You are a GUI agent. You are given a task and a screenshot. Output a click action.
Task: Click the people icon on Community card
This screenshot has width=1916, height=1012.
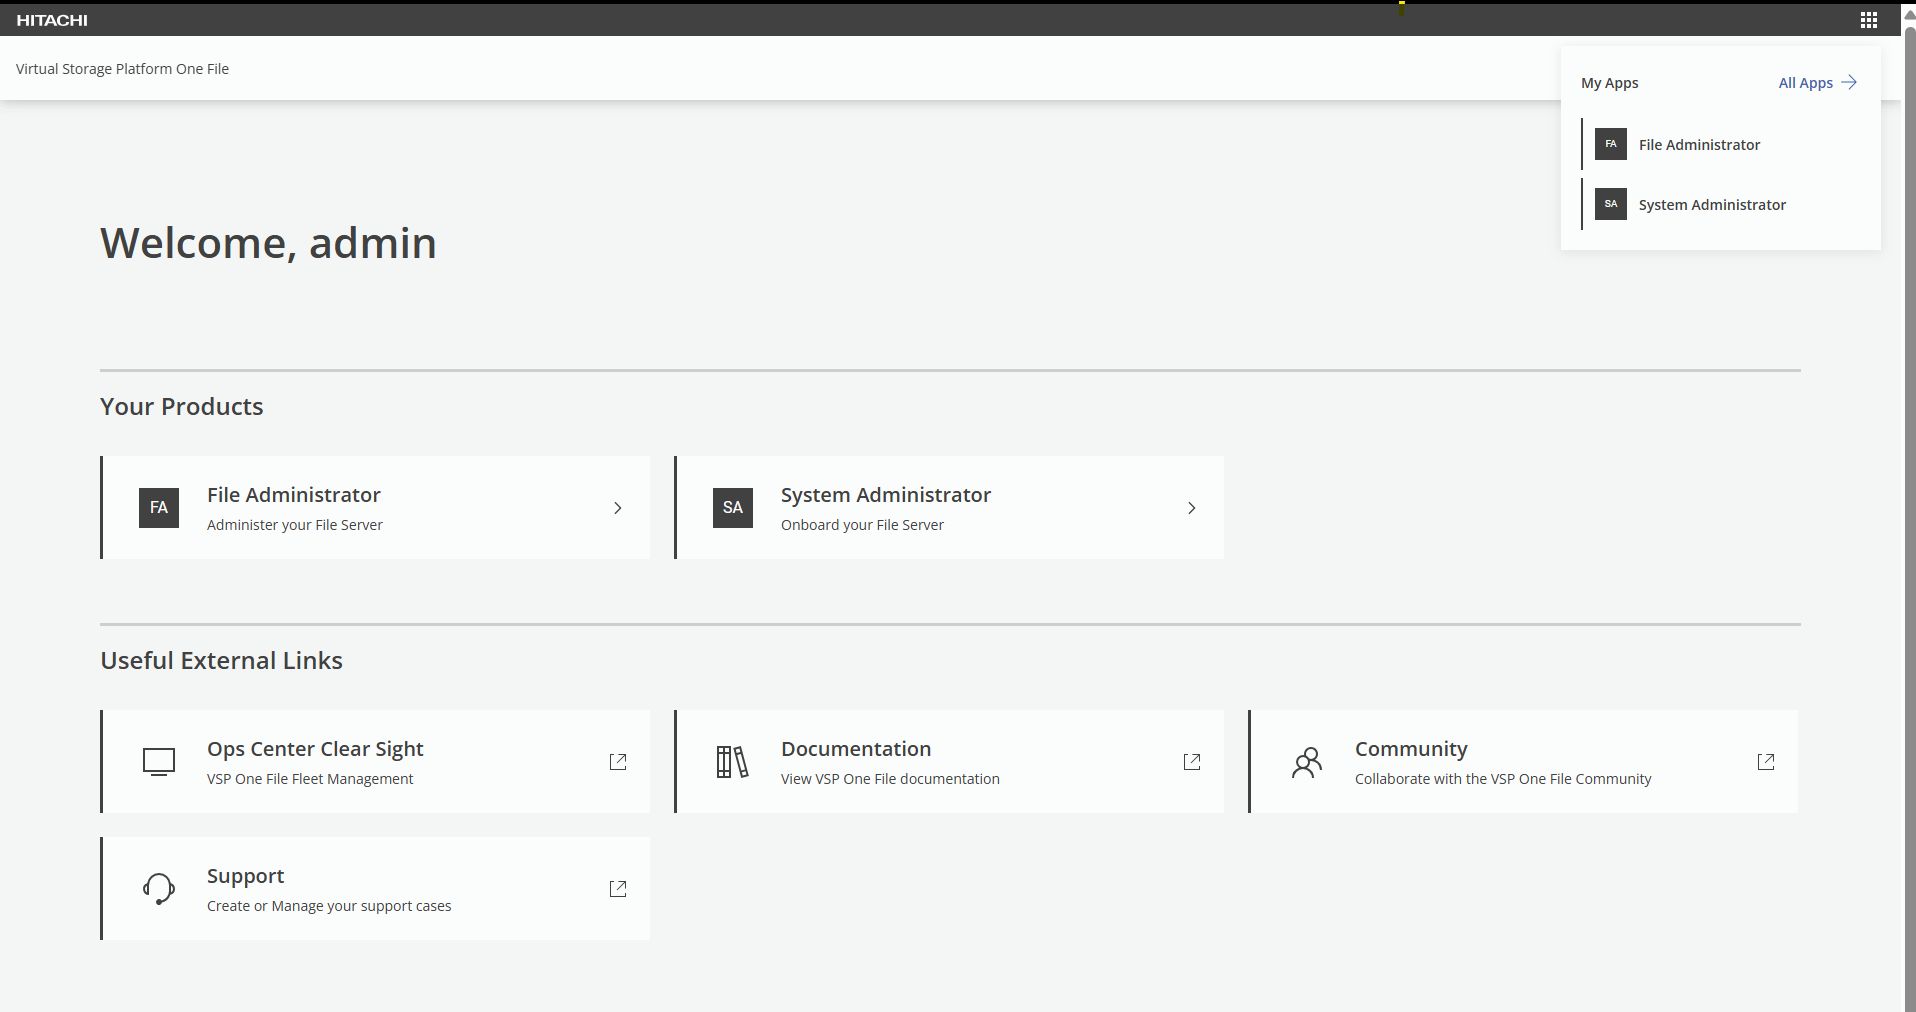click(1306, 762)
